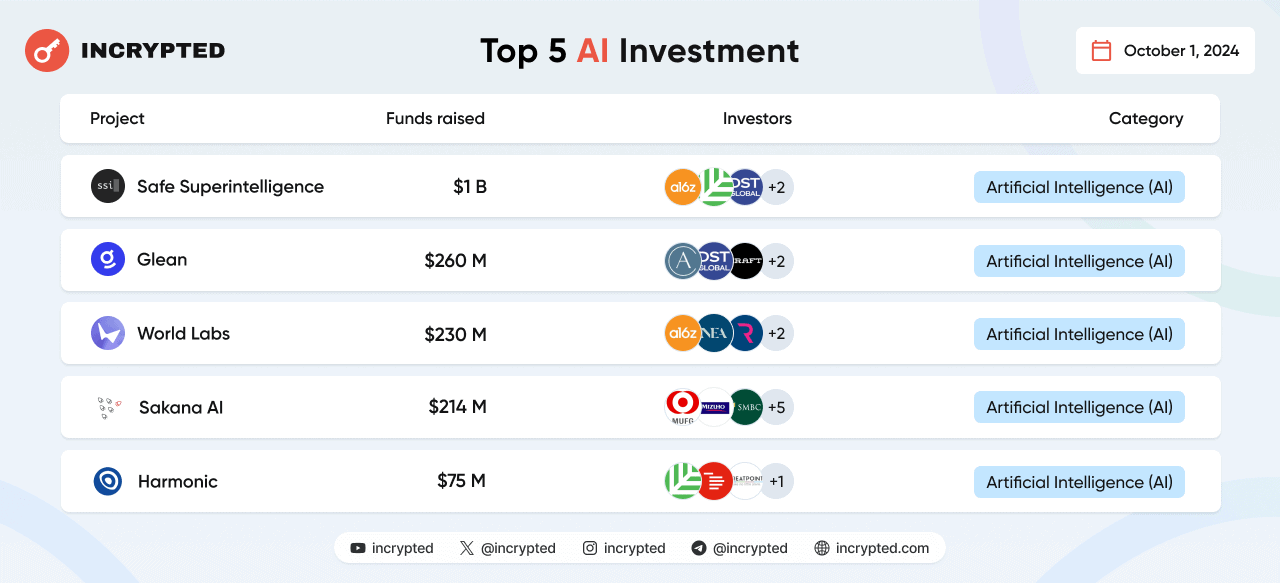The image size is (1280, 583).
Task: Click the calendar icon beside October 1, 2024
Action: 1101,51
